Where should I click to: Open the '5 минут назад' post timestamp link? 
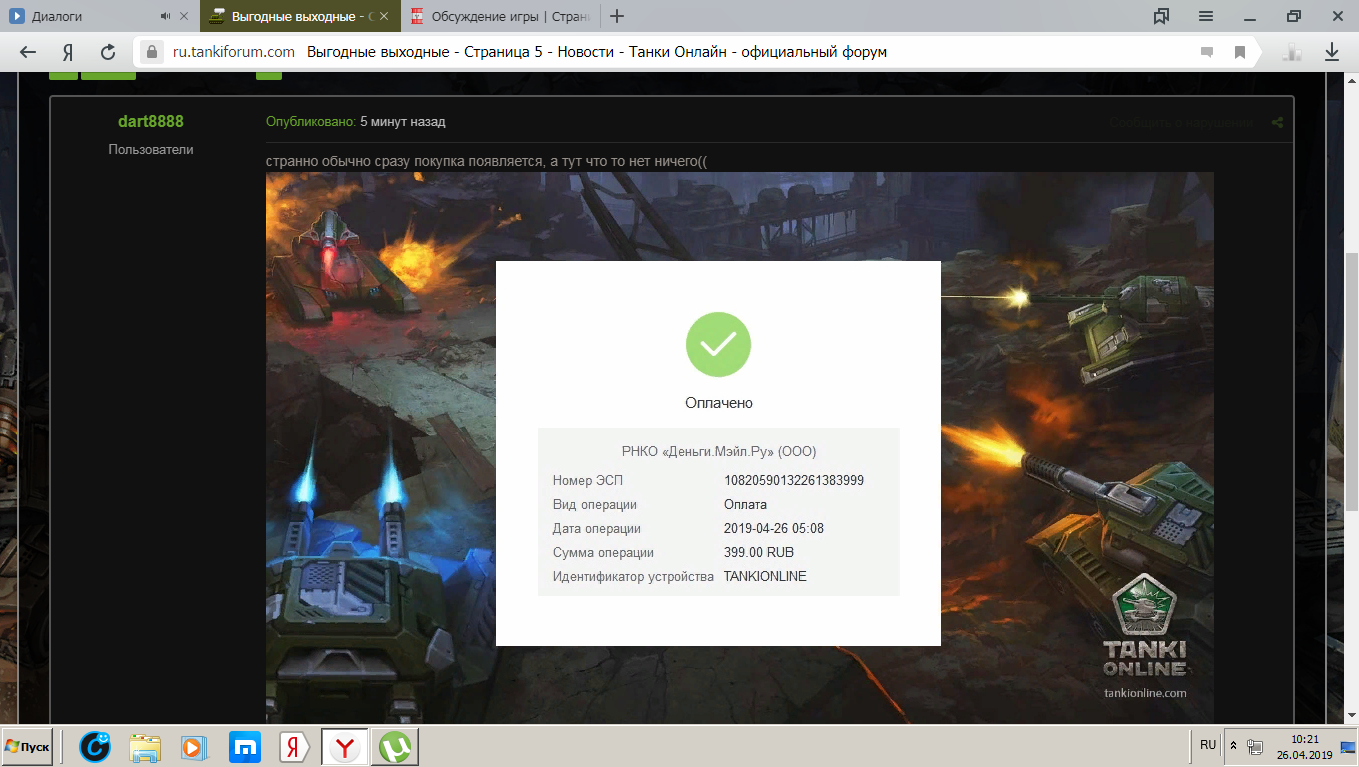point(403,122)
